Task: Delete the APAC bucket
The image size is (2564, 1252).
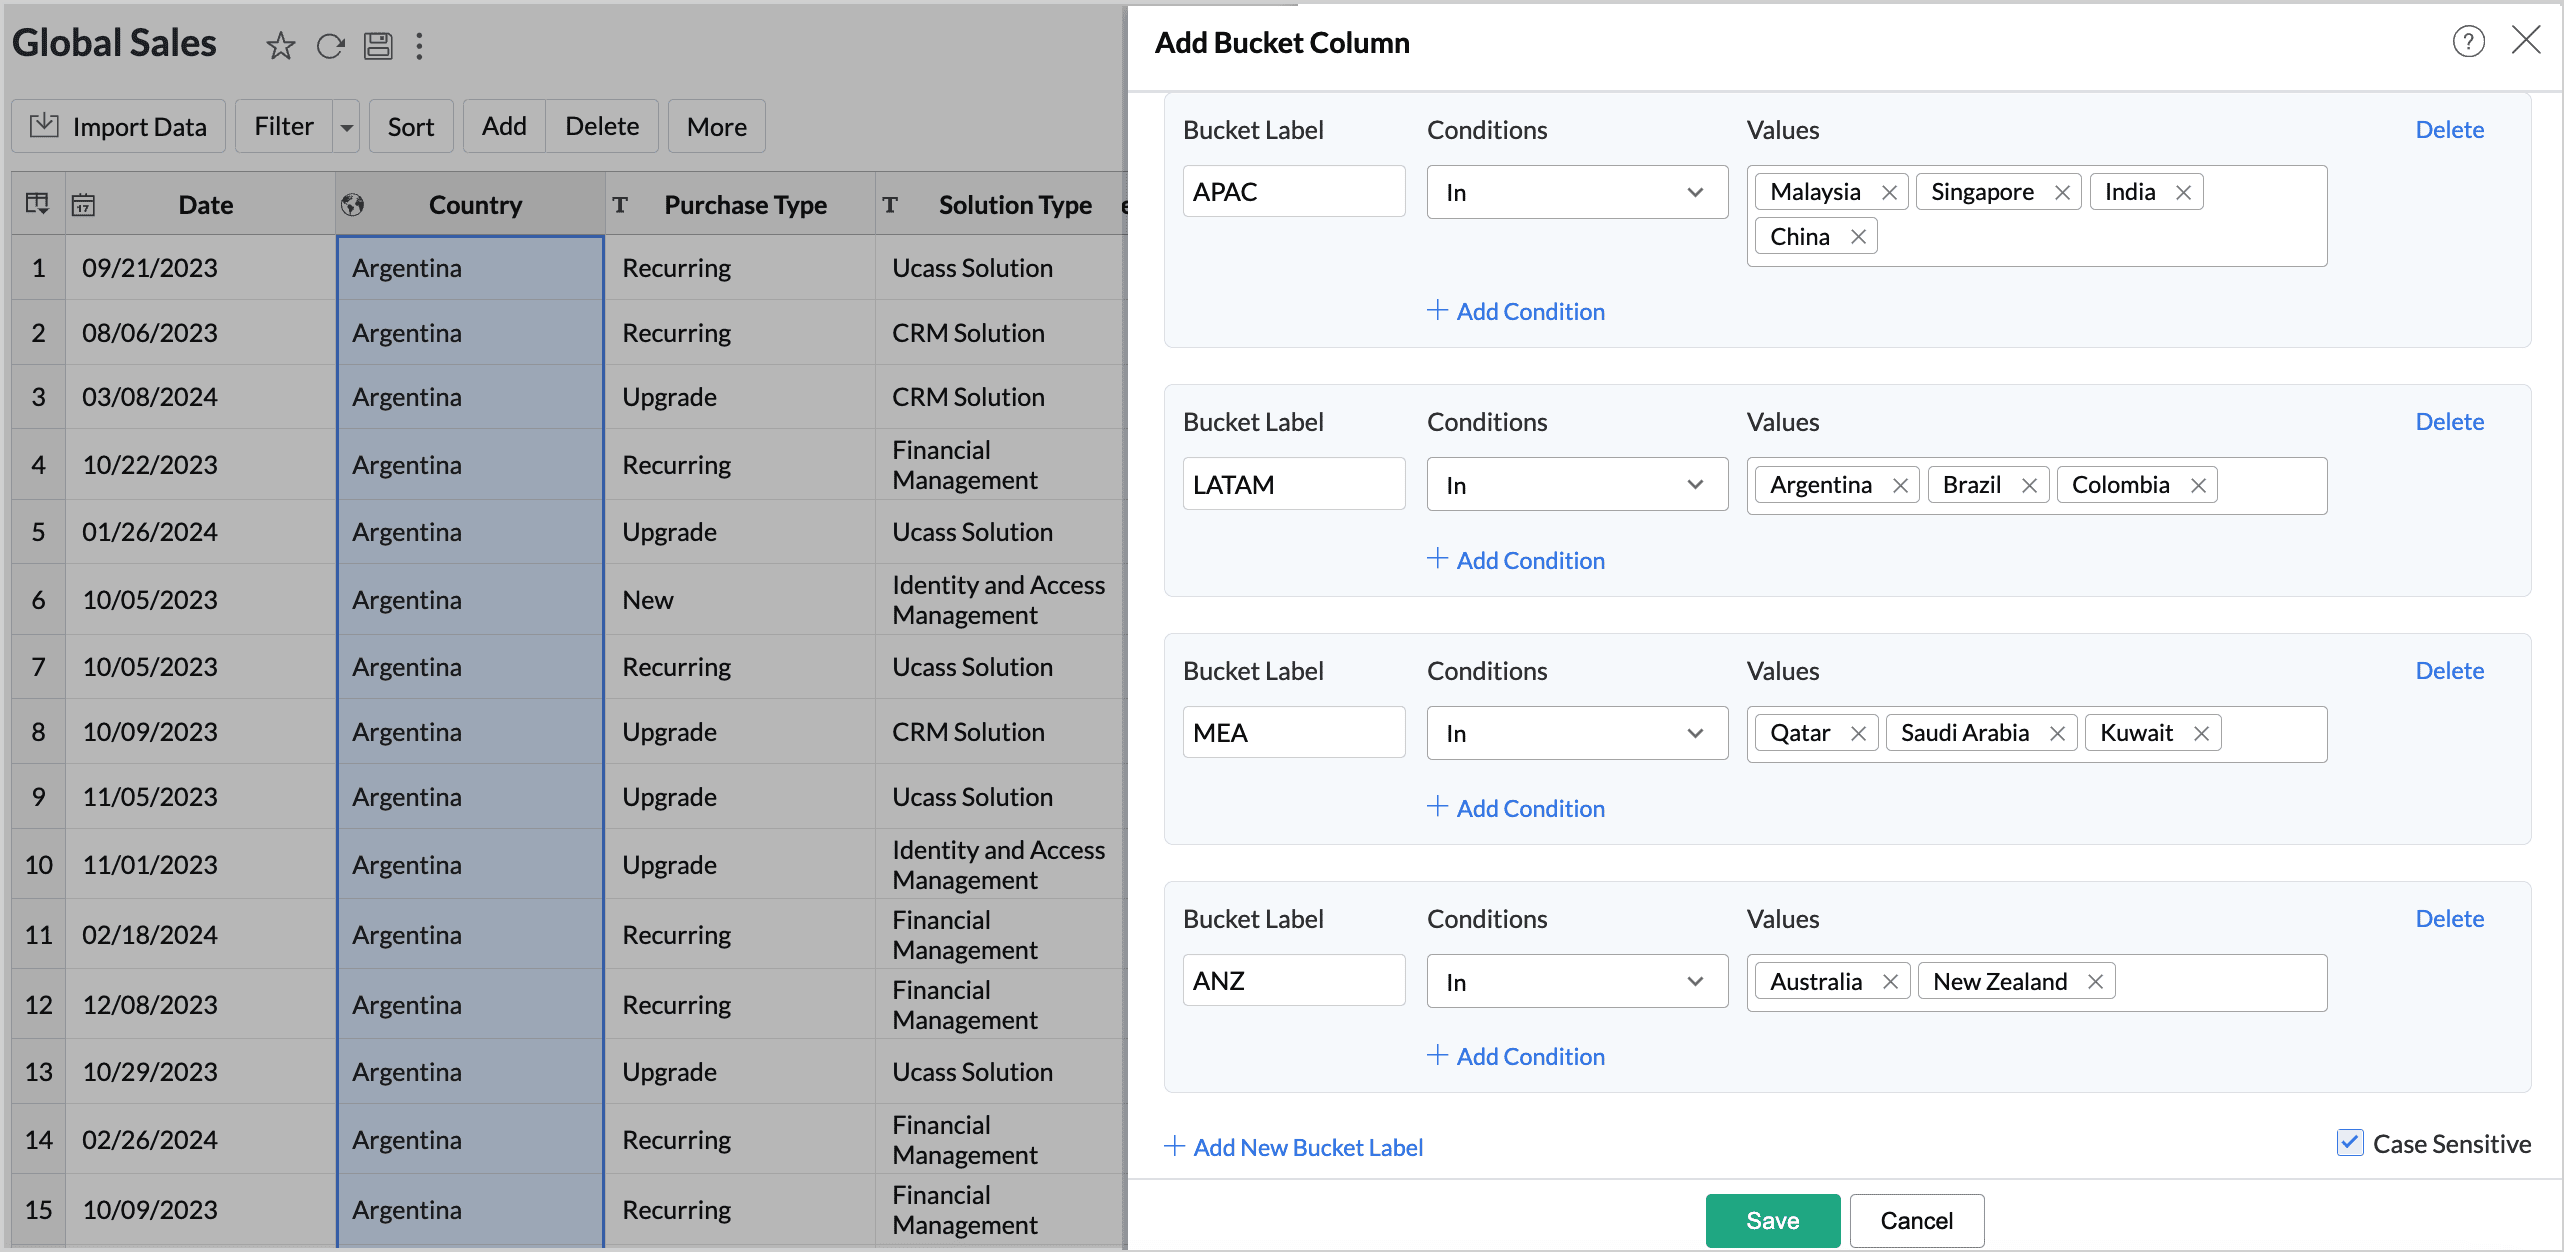Action: tap(2449, 130)
